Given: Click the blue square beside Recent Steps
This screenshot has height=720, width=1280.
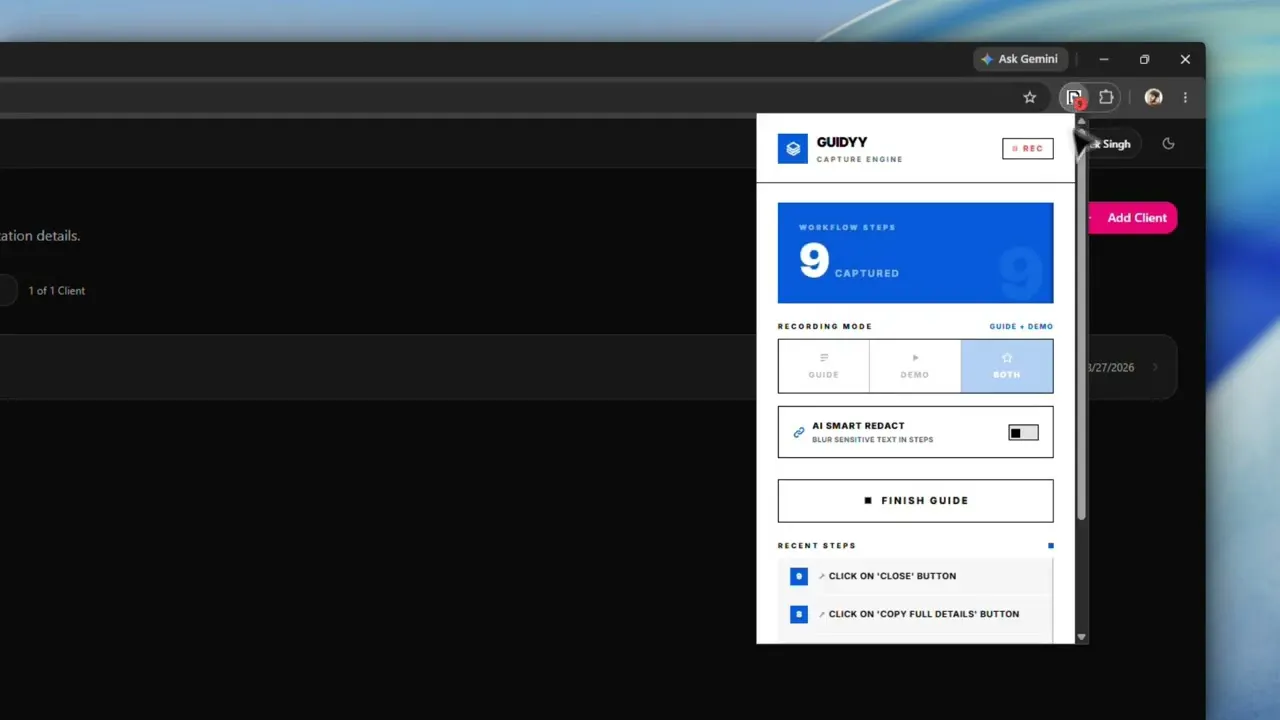Looking at the screenshot, I should tap(1051, 546).
